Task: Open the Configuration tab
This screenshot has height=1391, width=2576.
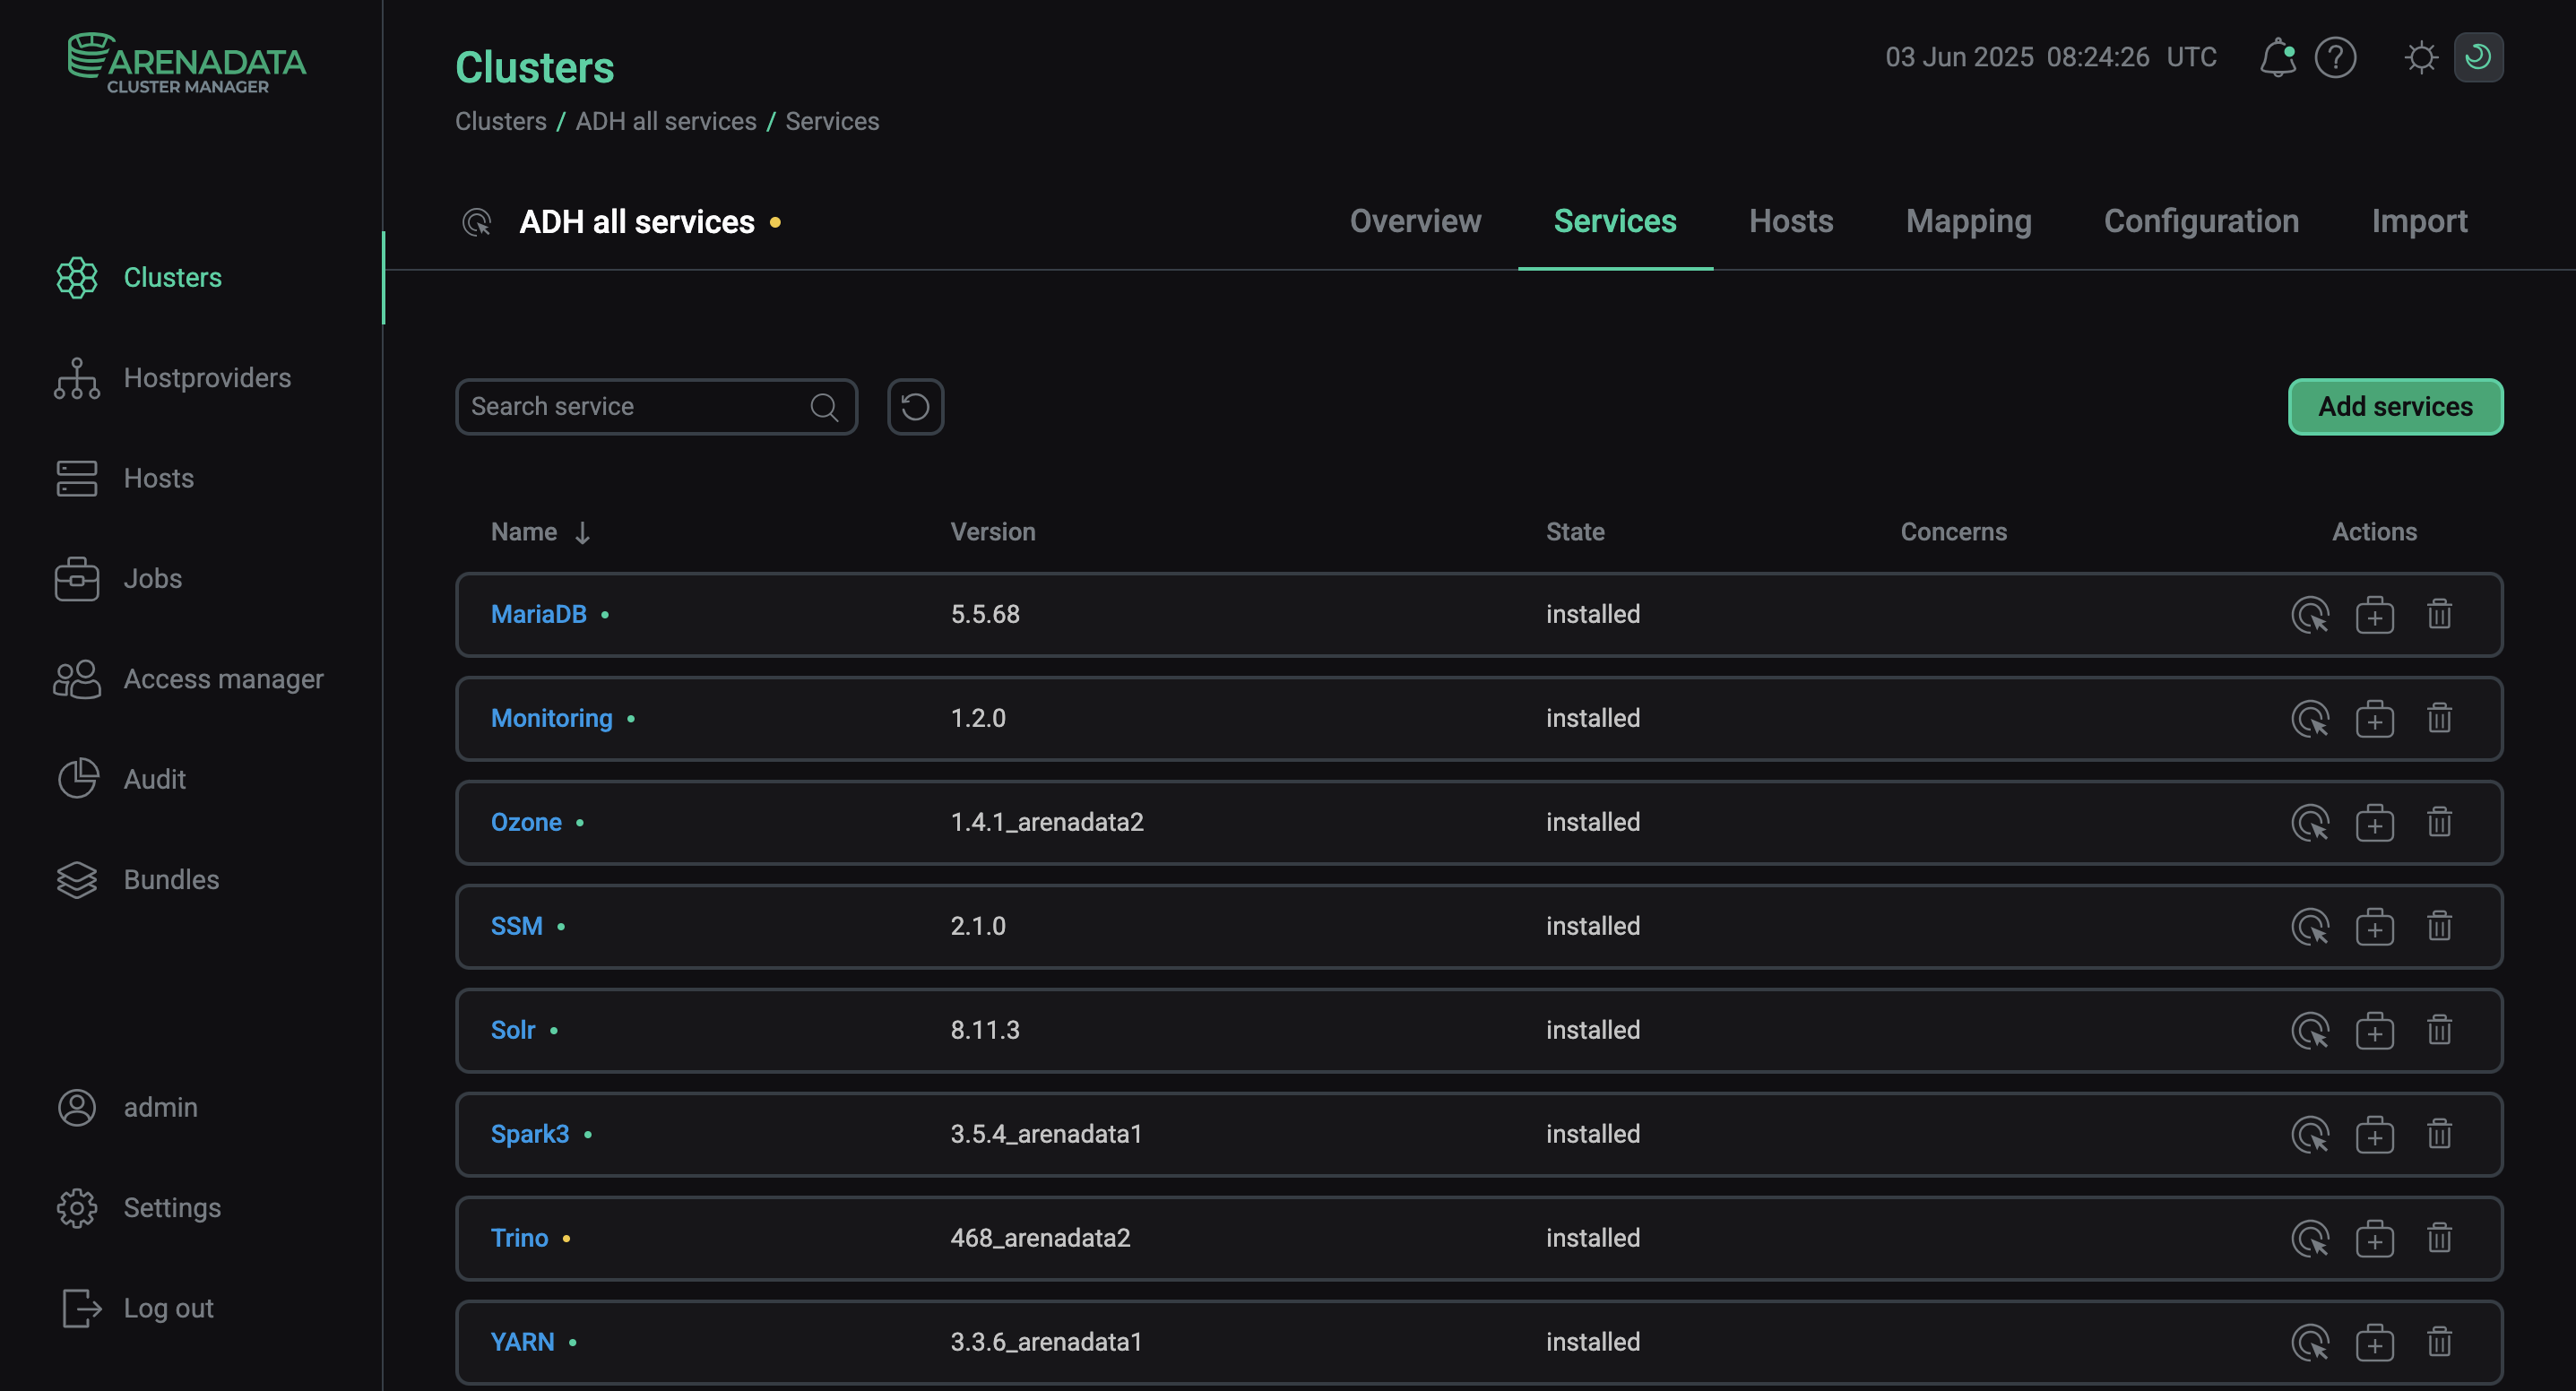Action: pyautogui.click(x=2201, y=221)
